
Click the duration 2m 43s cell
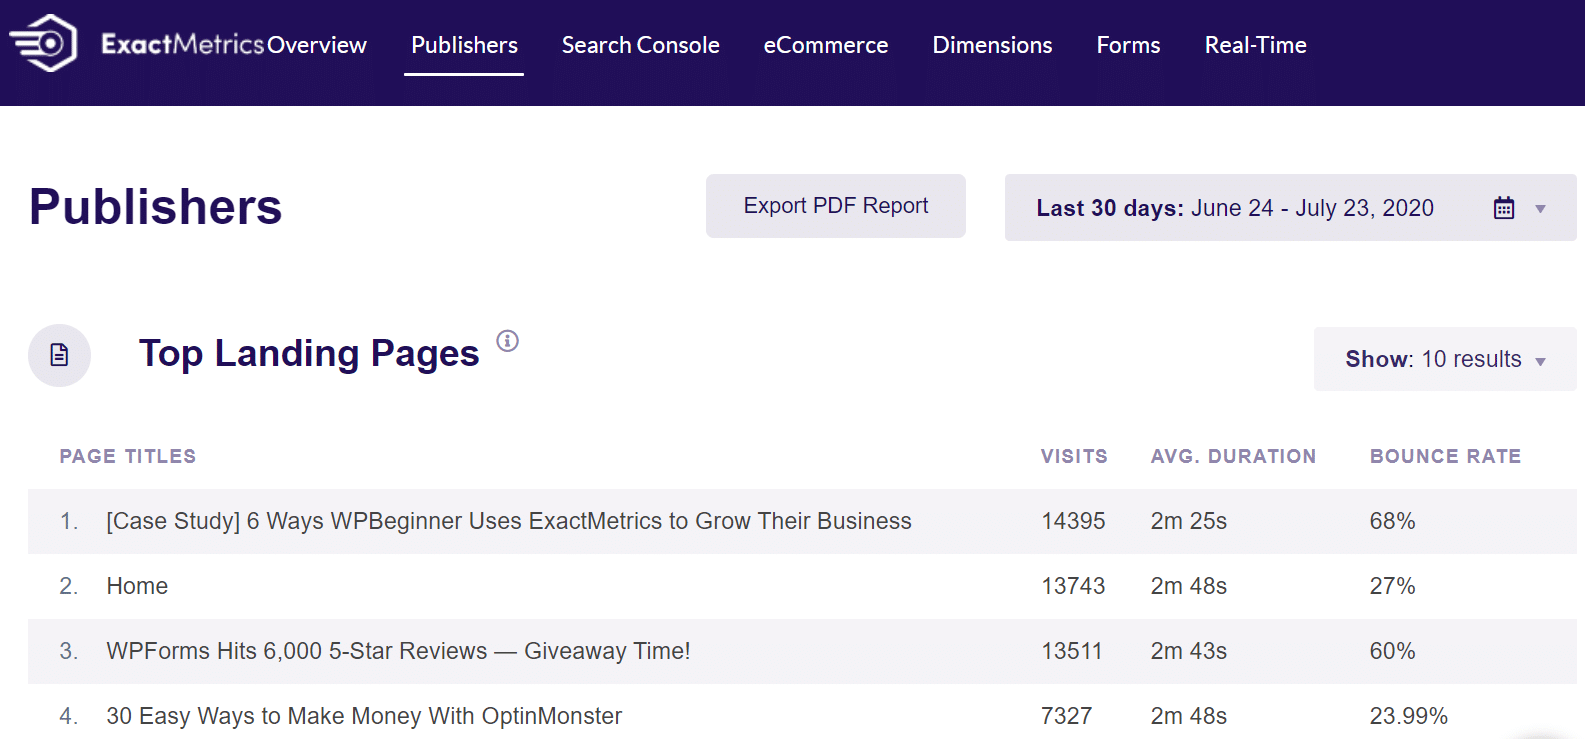point(1188,651)
